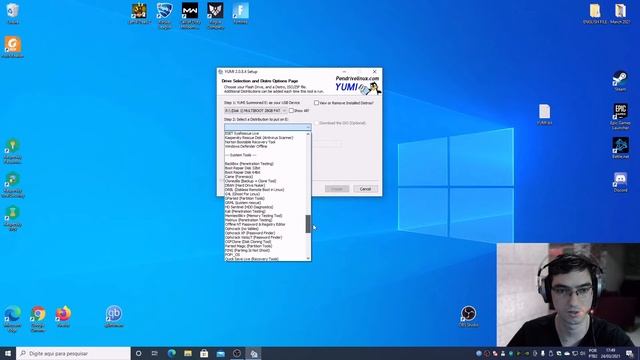Choose Ophcrack XP (Password Finder)
Image resolution: width=640 pixels, height=360 pixels.
(x=250, y=233)
